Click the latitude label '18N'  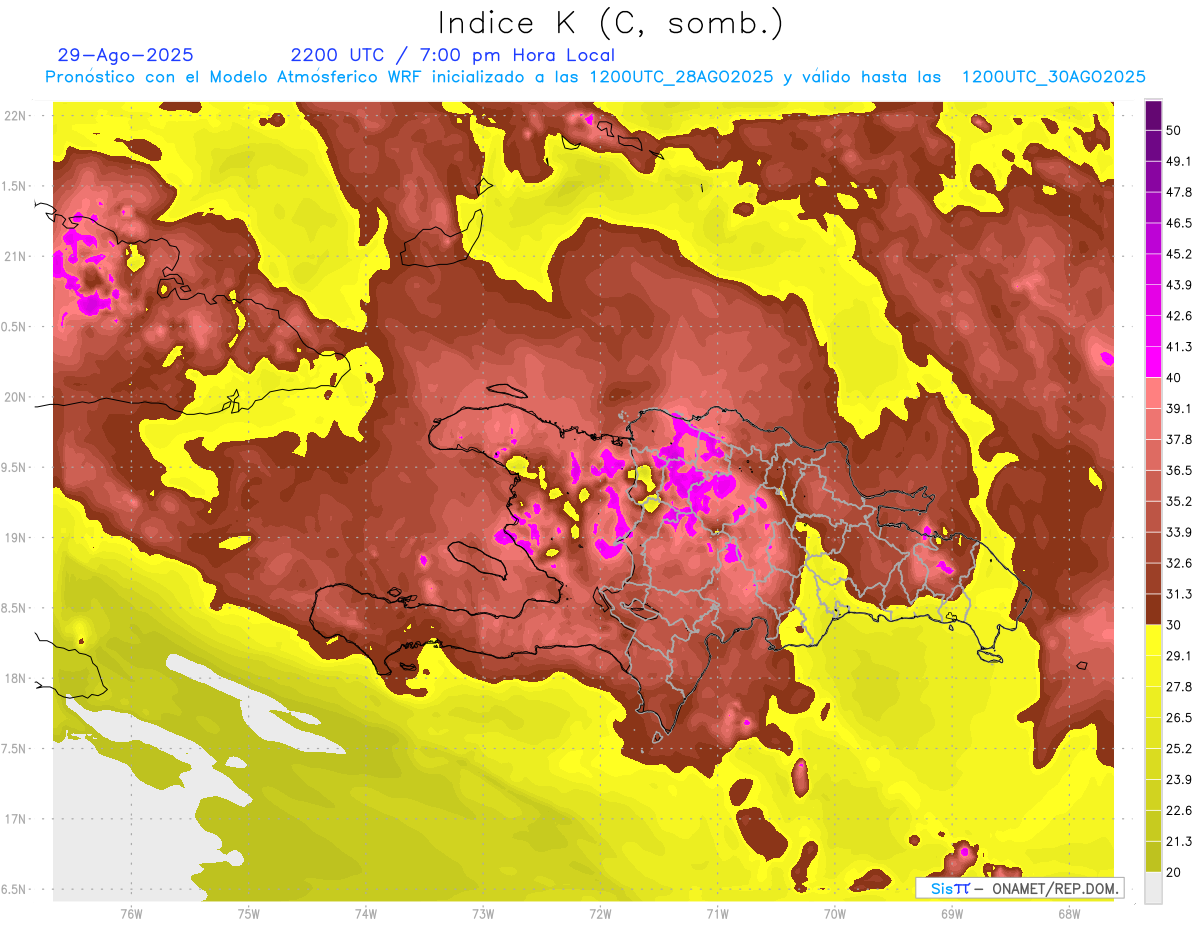pyautogui.click(x=17, y=678)
